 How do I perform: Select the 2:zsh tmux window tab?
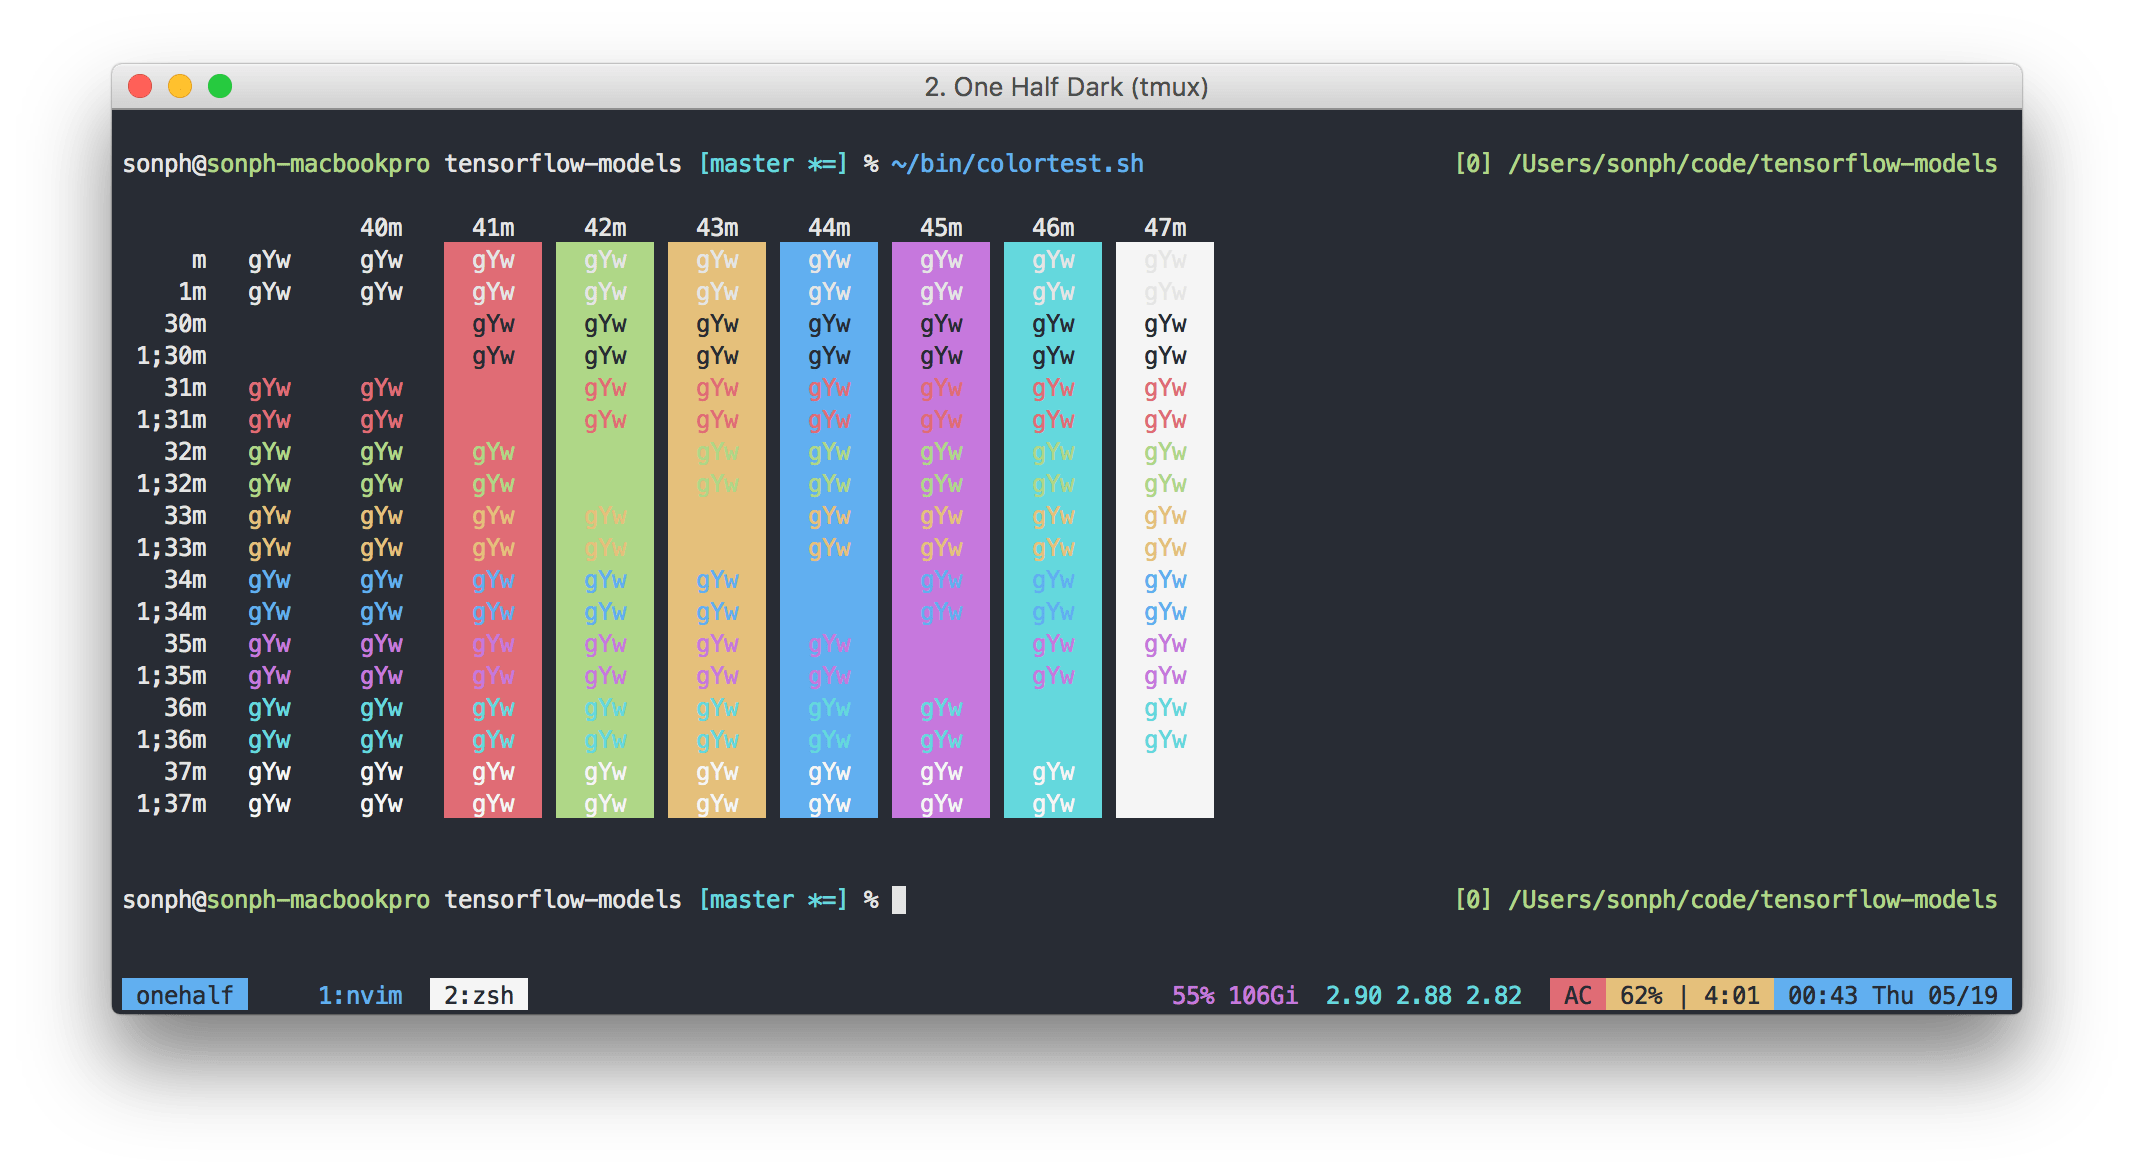tap(479, 995)
